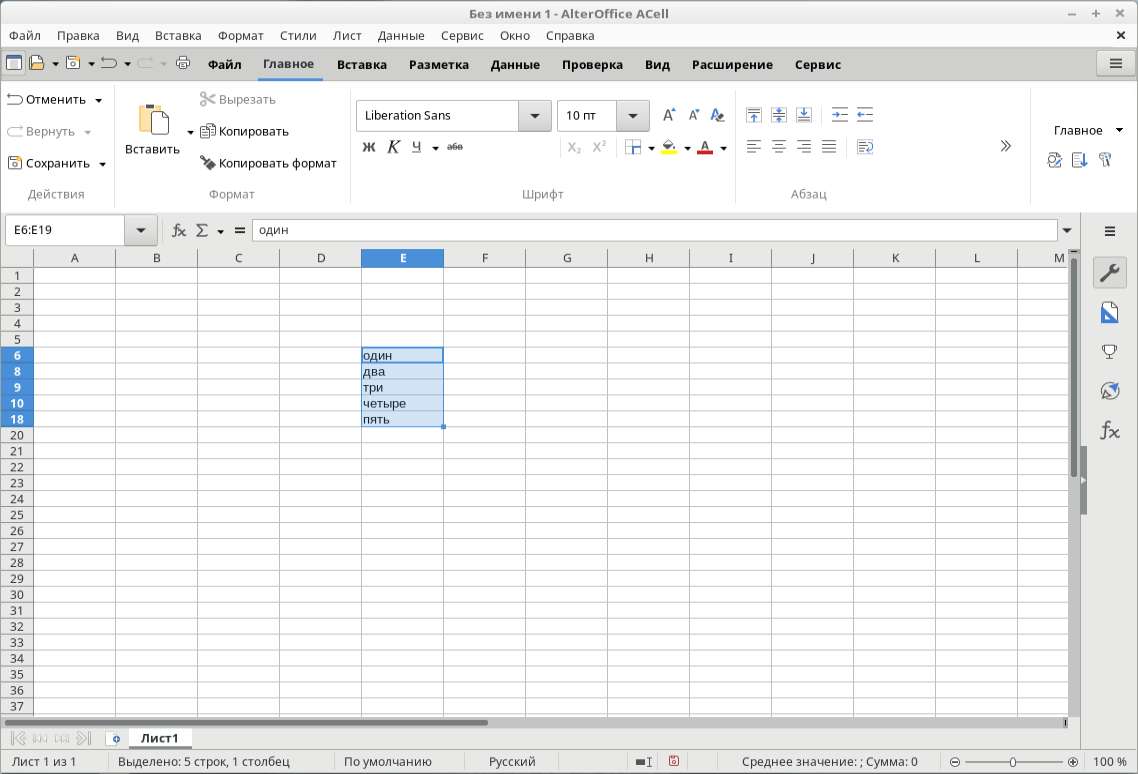Click the Копировать формат button
The height and width of the screenshot is (774, 1138).
coord(268,163)
